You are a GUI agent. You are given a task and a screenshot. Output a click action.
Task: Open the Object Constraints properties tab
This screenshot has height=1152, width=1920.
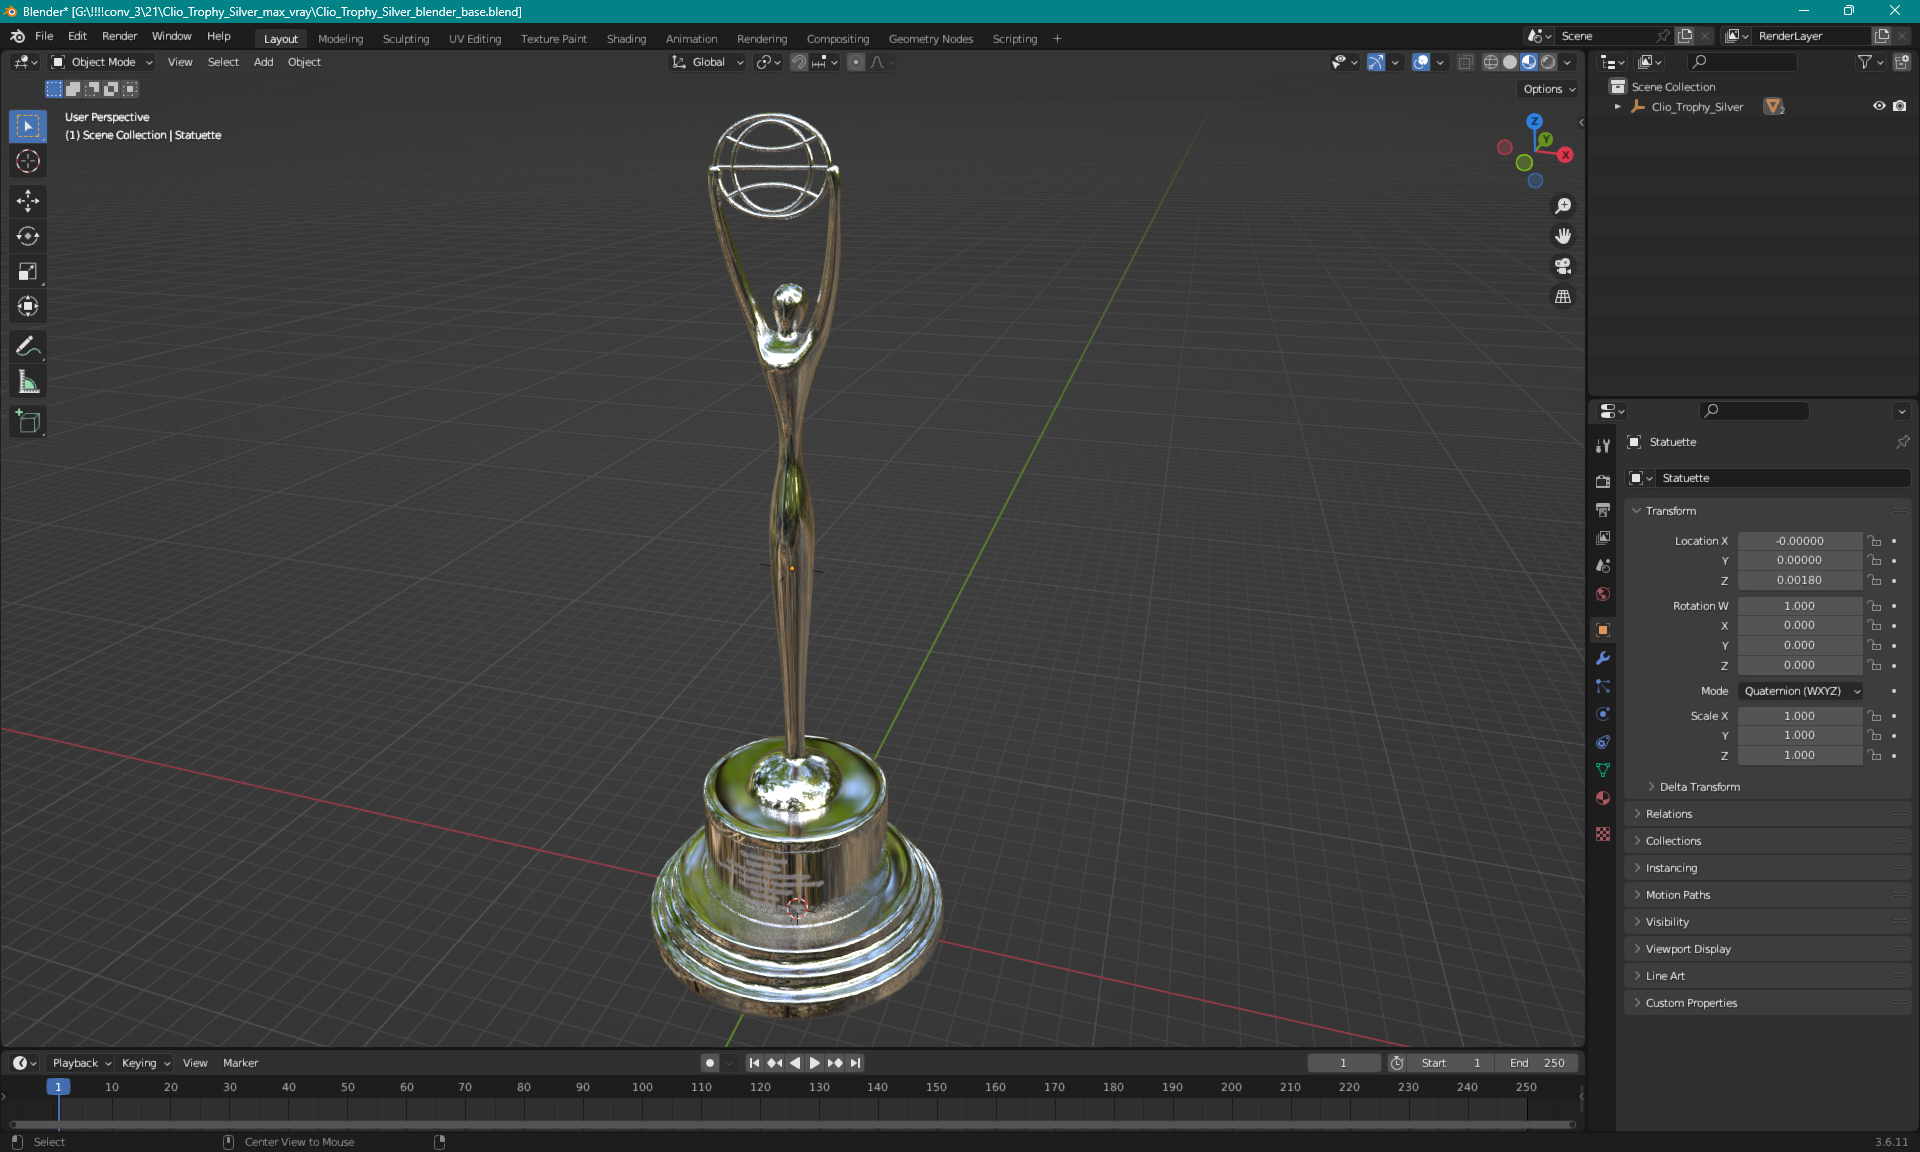point(1603,742)
